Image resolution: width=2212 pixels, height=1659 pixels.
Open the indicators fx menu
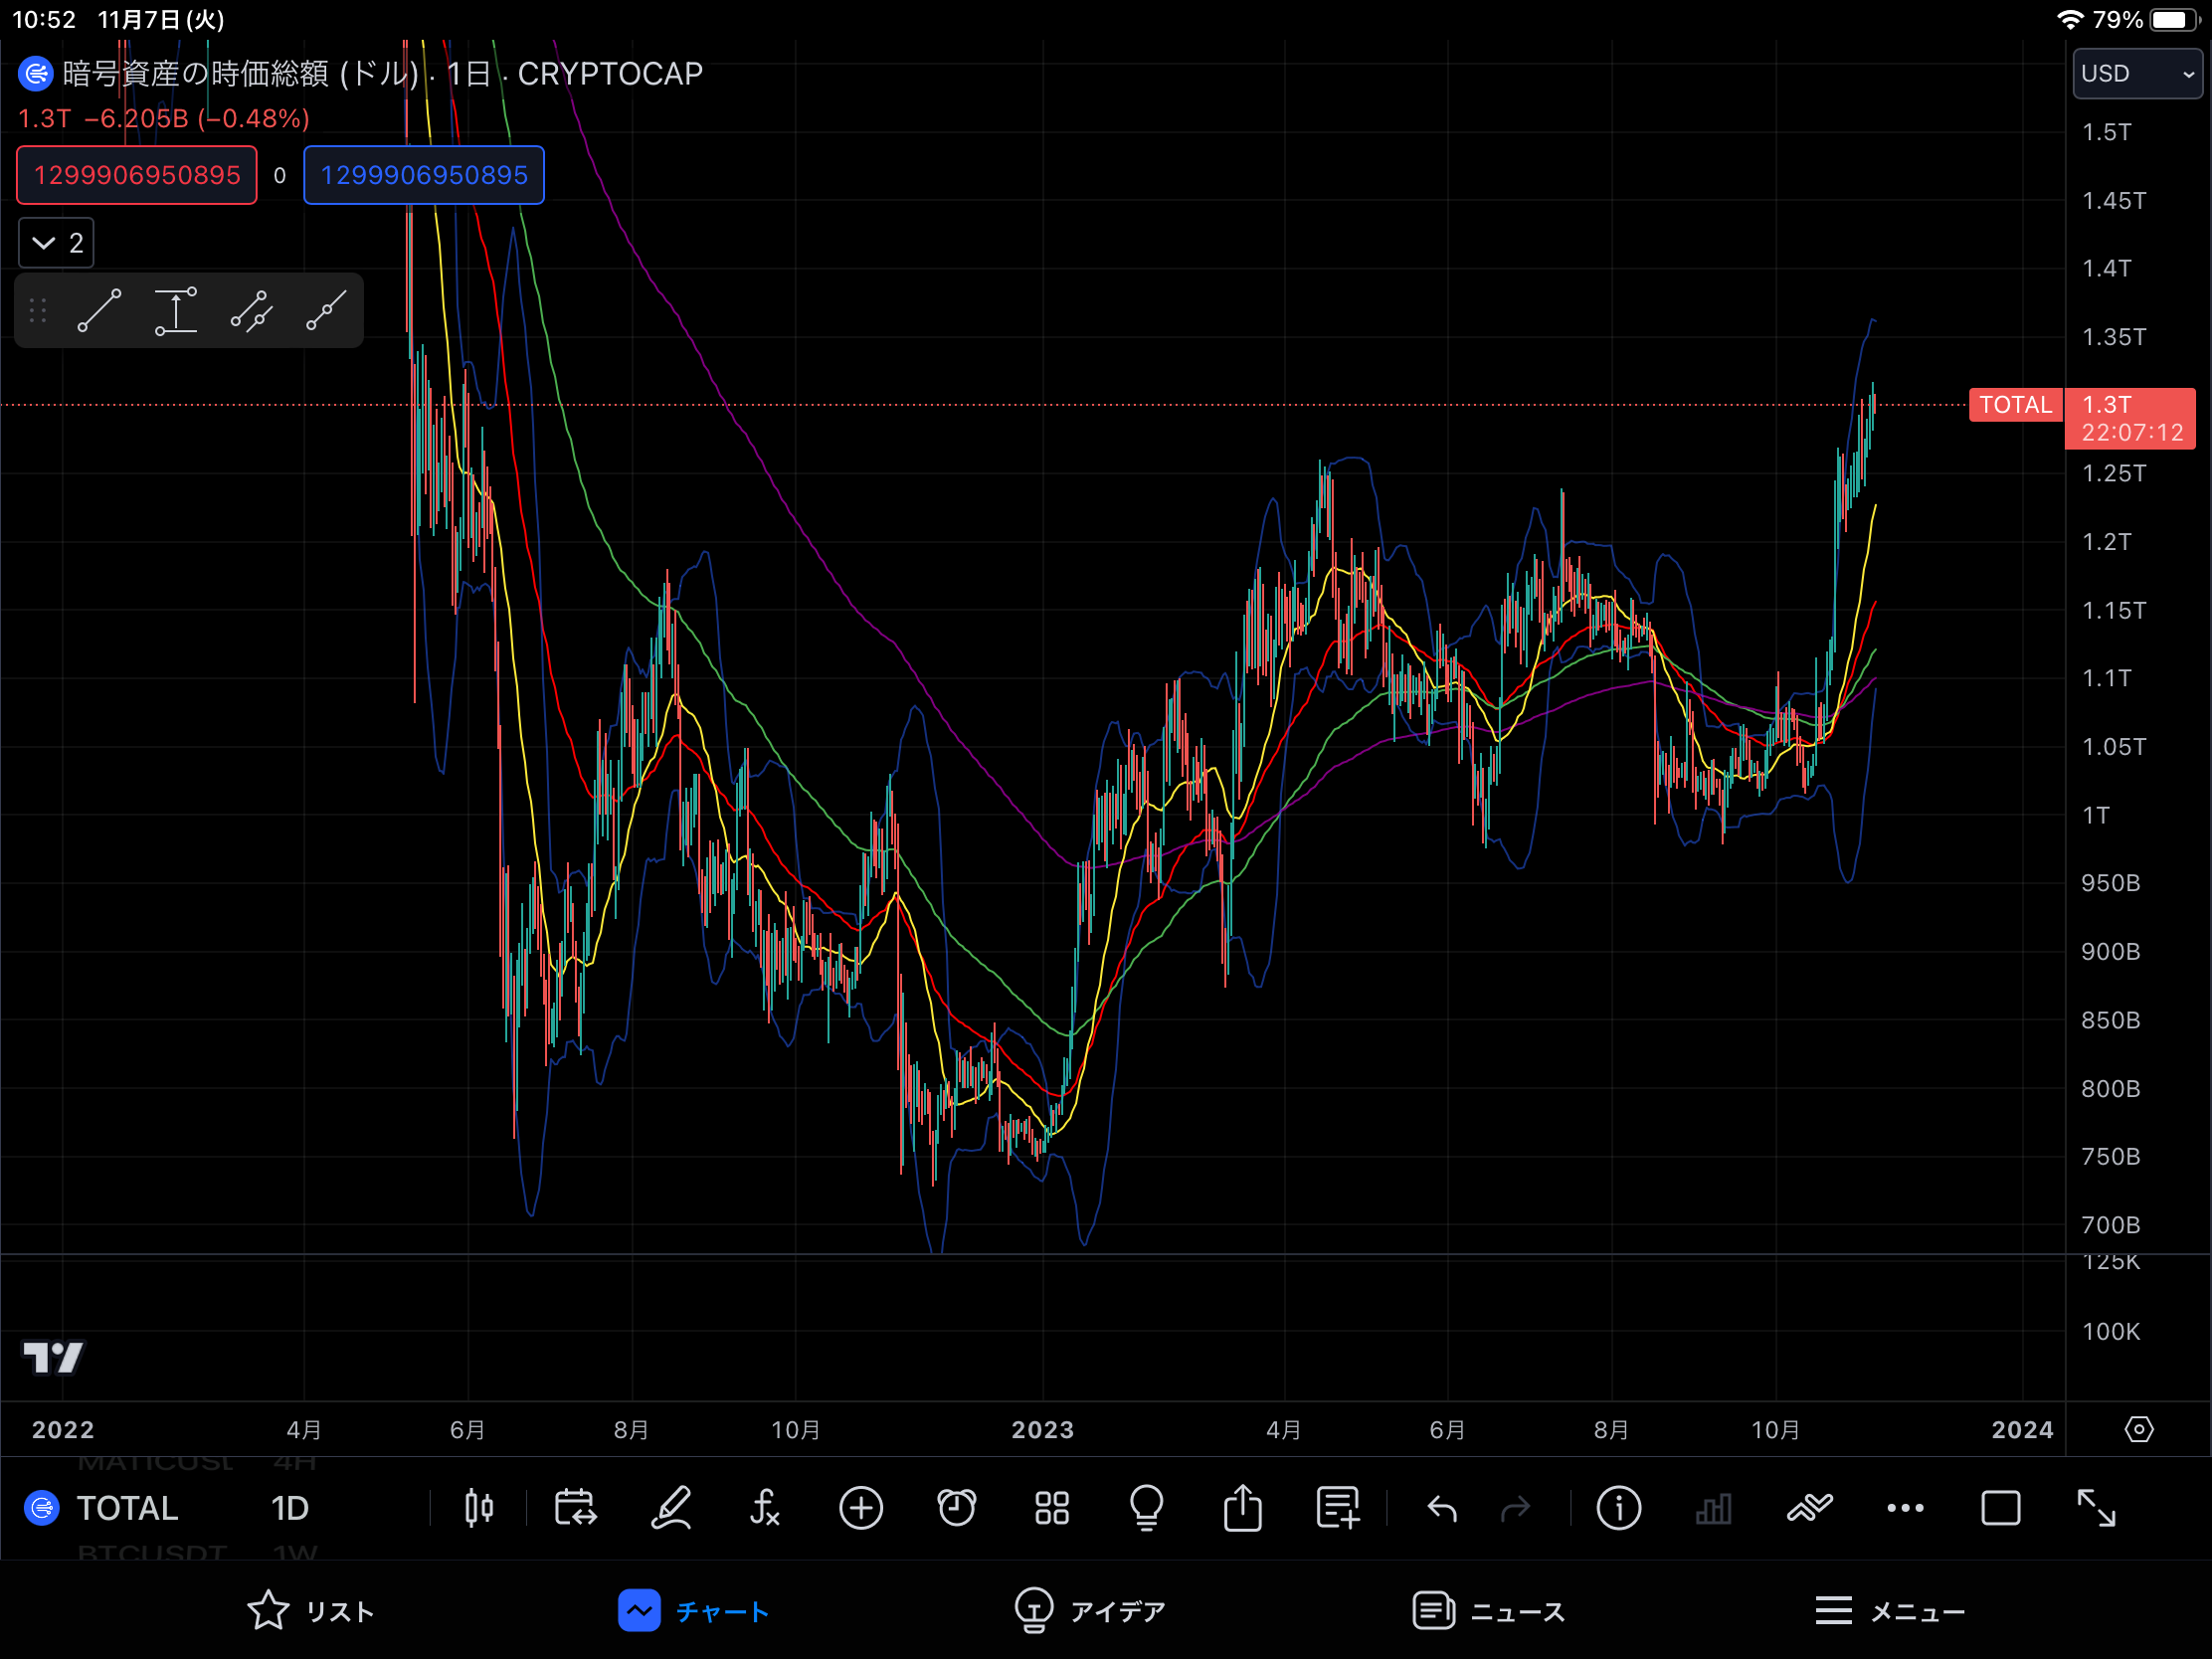(x=765, y=1508)
